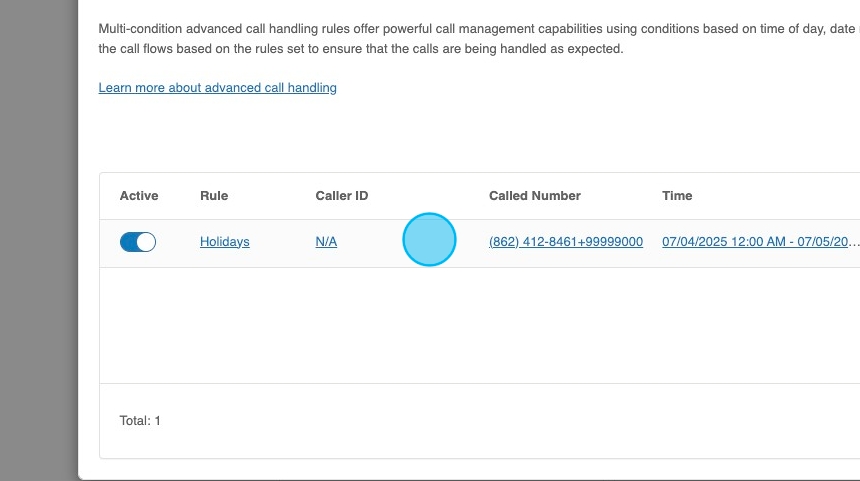Screen dimensions: 860x481
Task: Toggle the Active switch for Holidays rule
Action: coord(138,242)
